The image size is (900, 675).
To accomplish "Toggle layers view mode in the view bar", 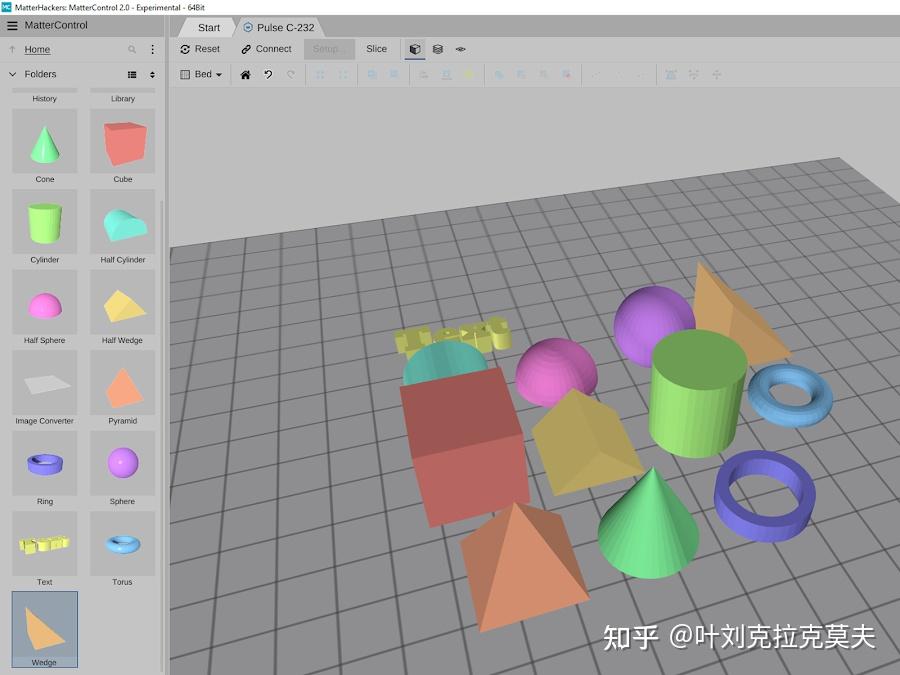I will [x=437, y=48].
